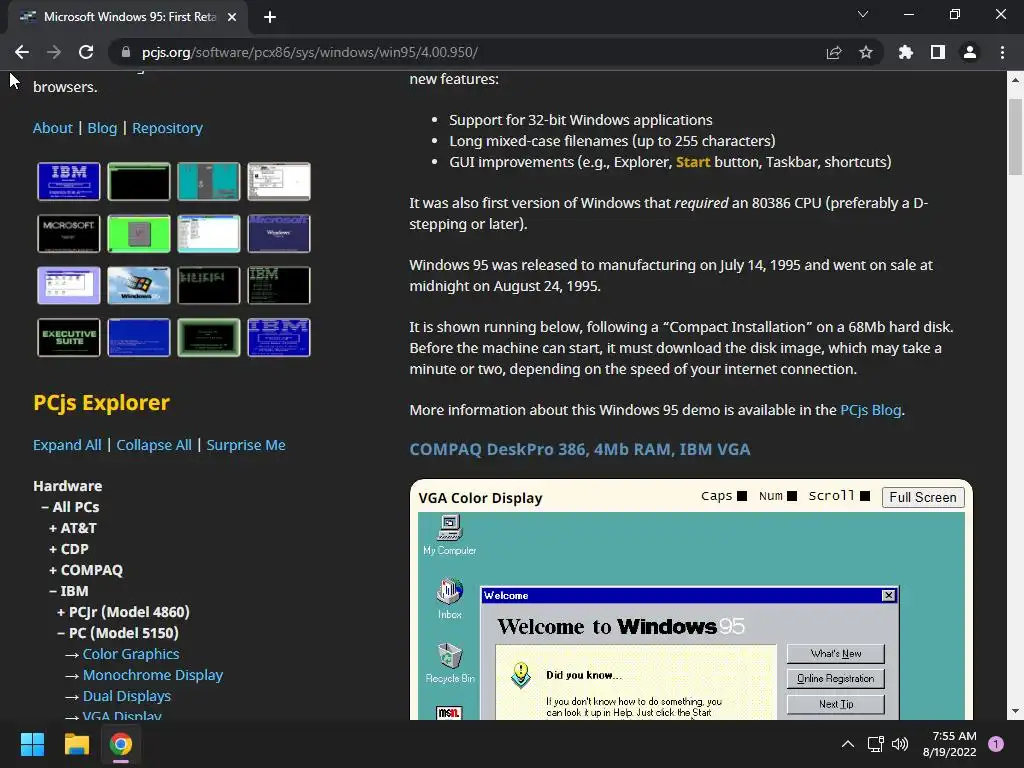
Task: Share this page icon
Action: (834, 52)
